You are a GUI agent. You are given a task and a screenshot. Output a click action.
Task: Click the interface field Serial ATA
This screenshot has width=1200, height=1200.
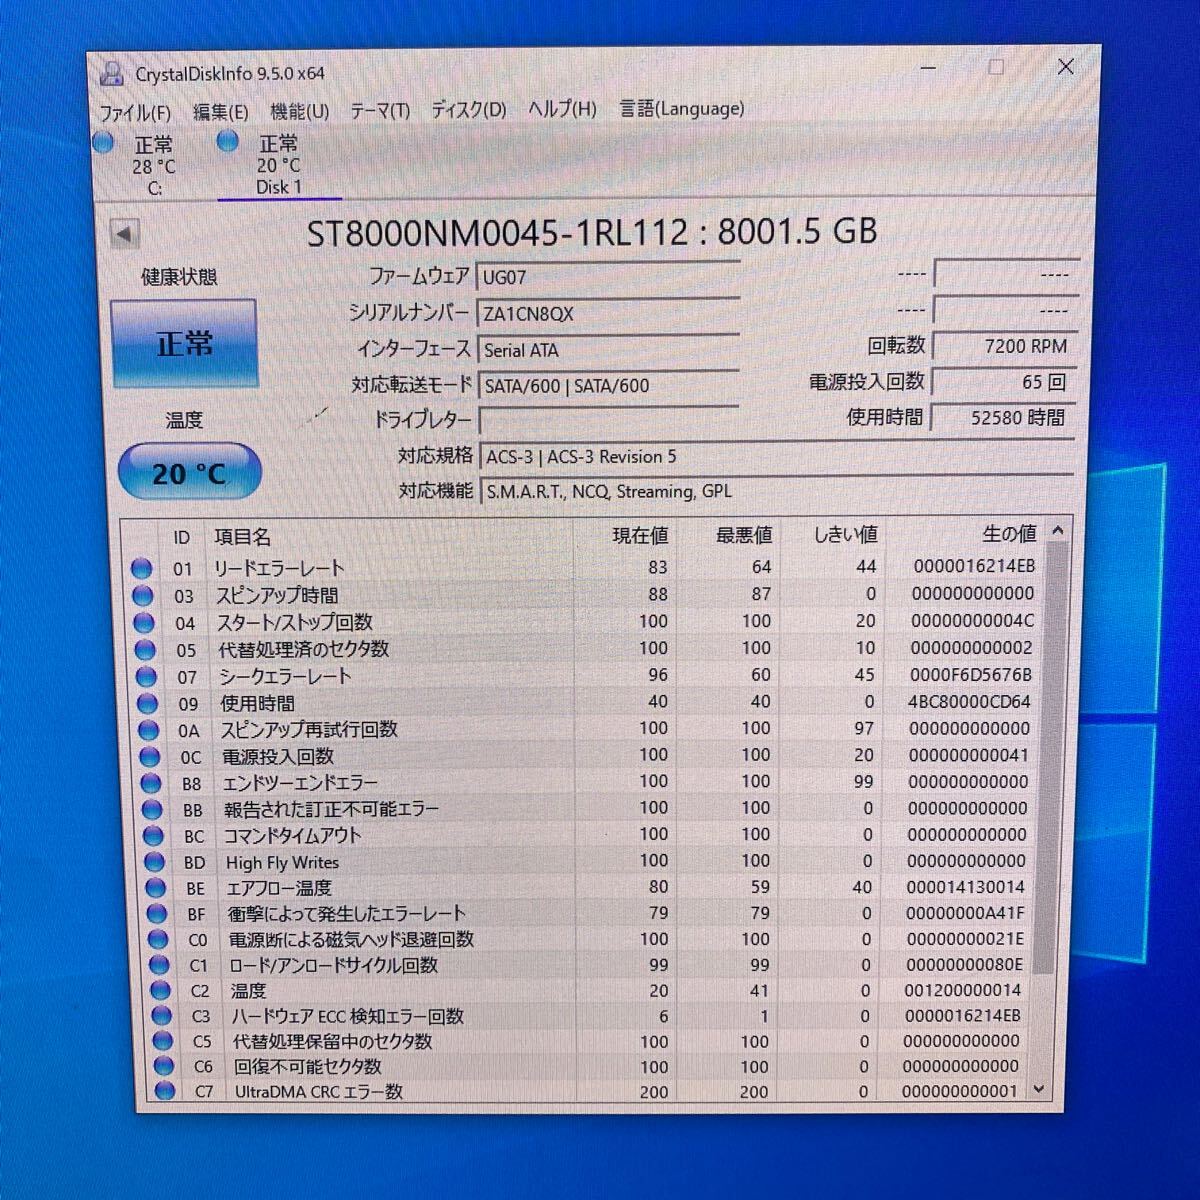(607, 349)
